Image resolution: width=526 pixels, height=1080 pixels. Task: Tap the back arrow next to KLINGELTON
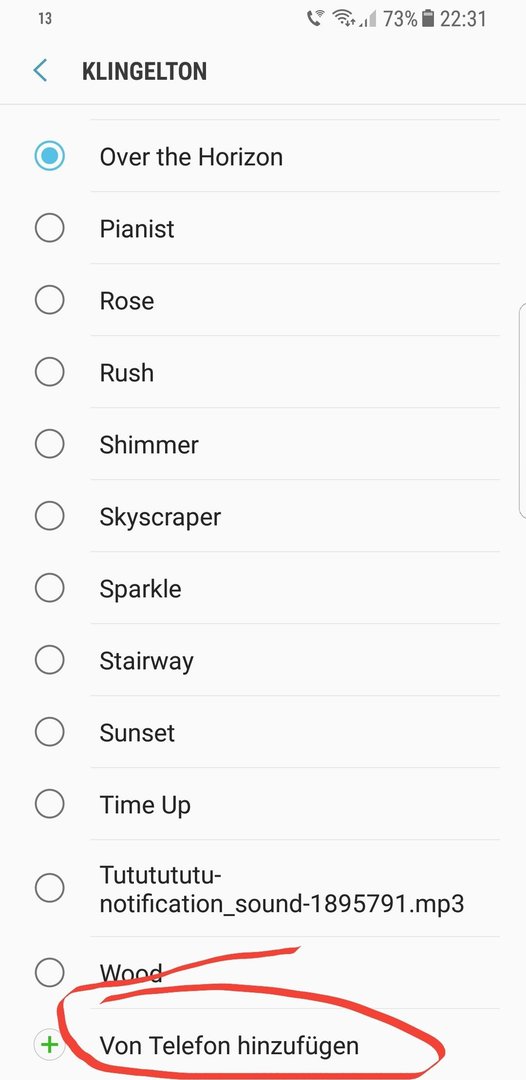coord(41,71)
